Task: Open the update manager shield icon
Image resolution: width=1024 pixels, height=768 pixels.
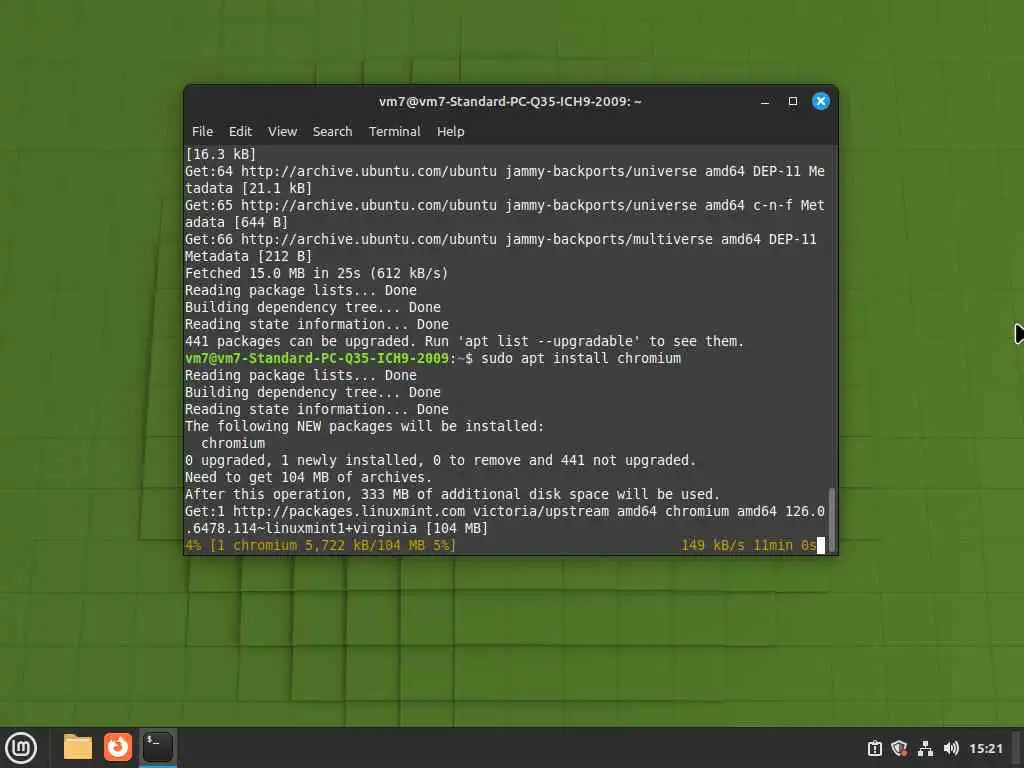Action: click(x=899, y=748)
